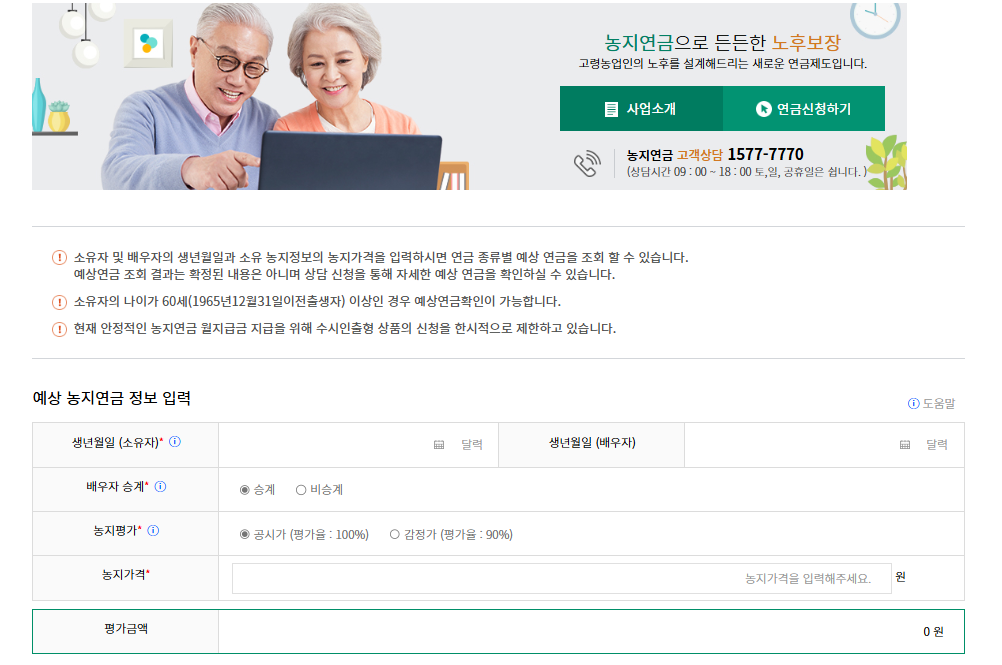Click the 평가금액 row label
The height and width of the screenshot is (665, 1002).
[126, 629]
